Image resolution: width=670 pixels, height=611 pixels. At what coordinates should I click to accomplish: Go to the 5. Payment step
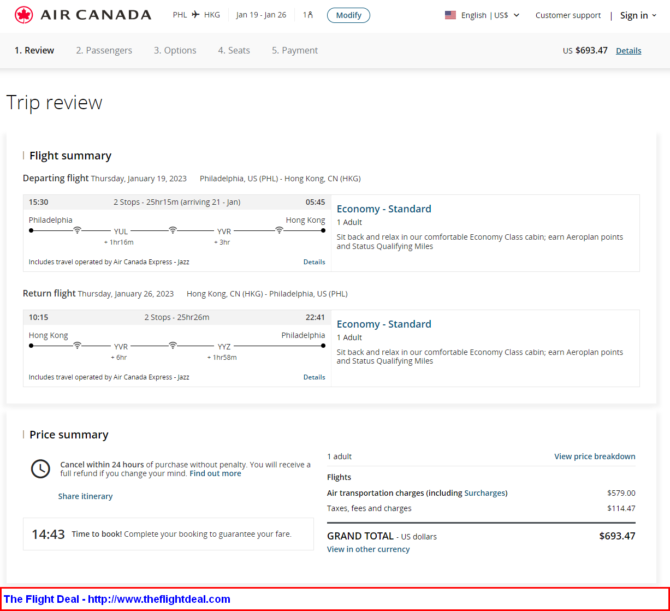point(295,50)
